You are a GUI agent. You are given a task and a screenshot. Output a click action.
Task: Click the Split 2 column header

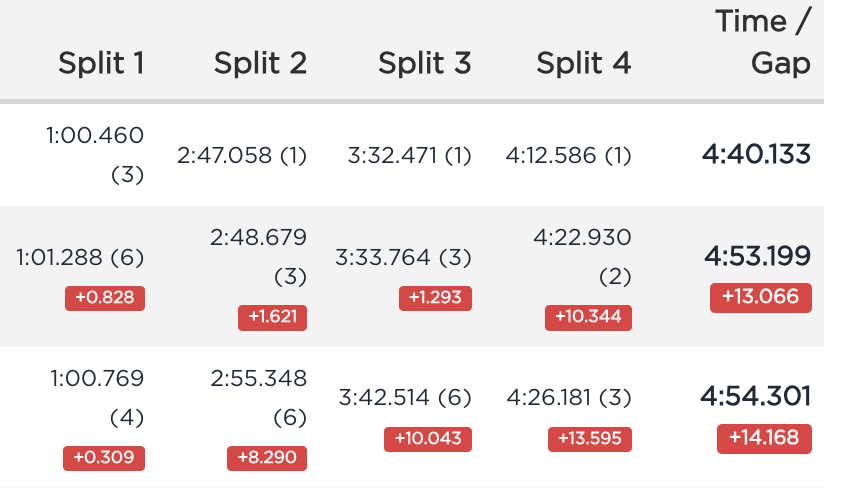260,63
